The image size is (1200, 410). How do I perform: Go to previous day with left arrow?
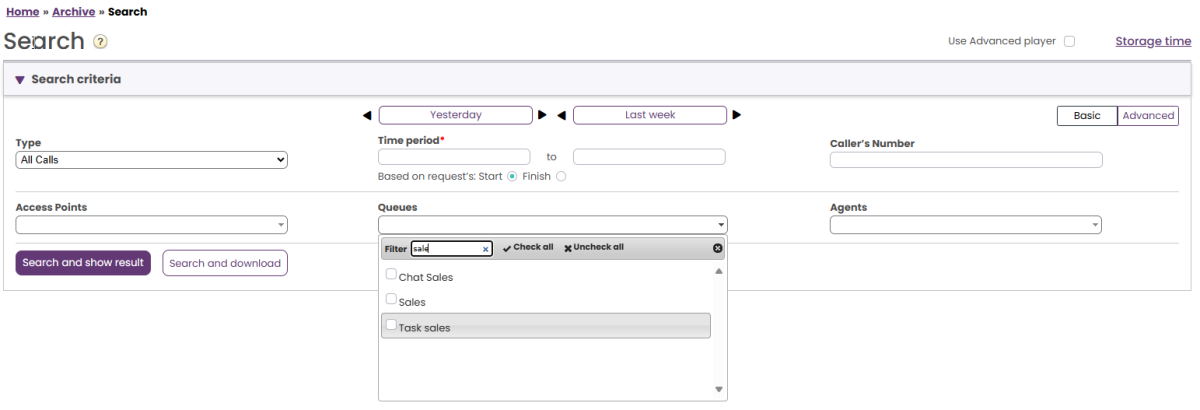367,115
